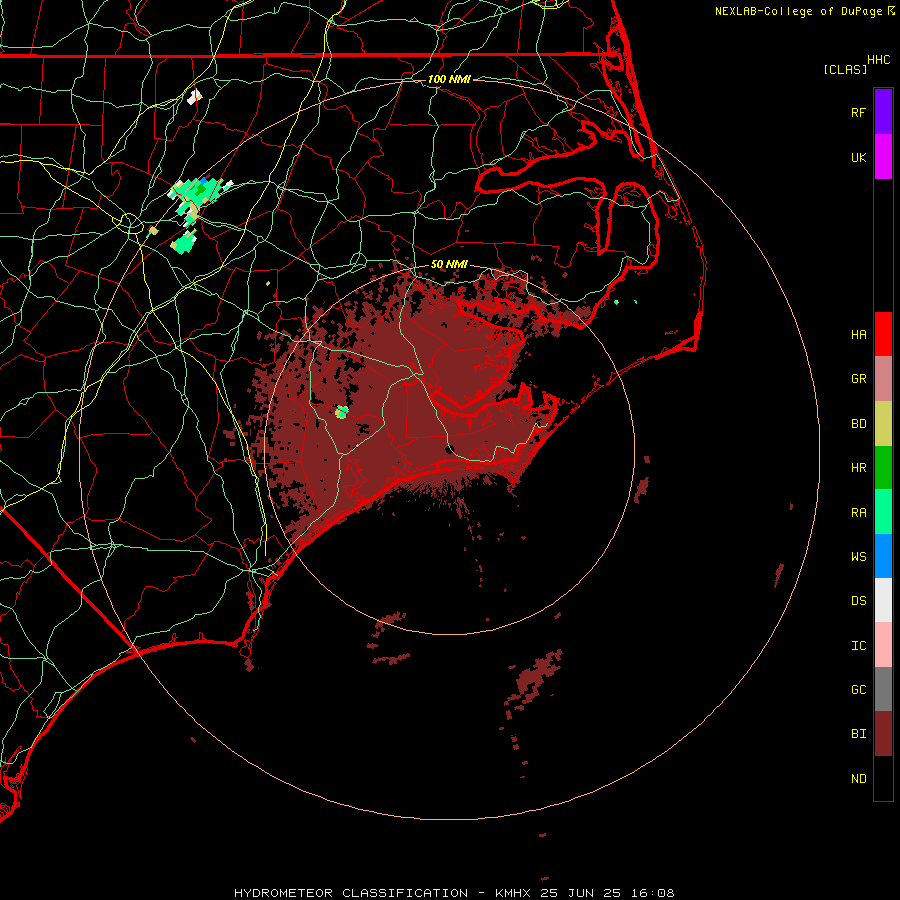Click the HA red legend swatch

[883, 334]
